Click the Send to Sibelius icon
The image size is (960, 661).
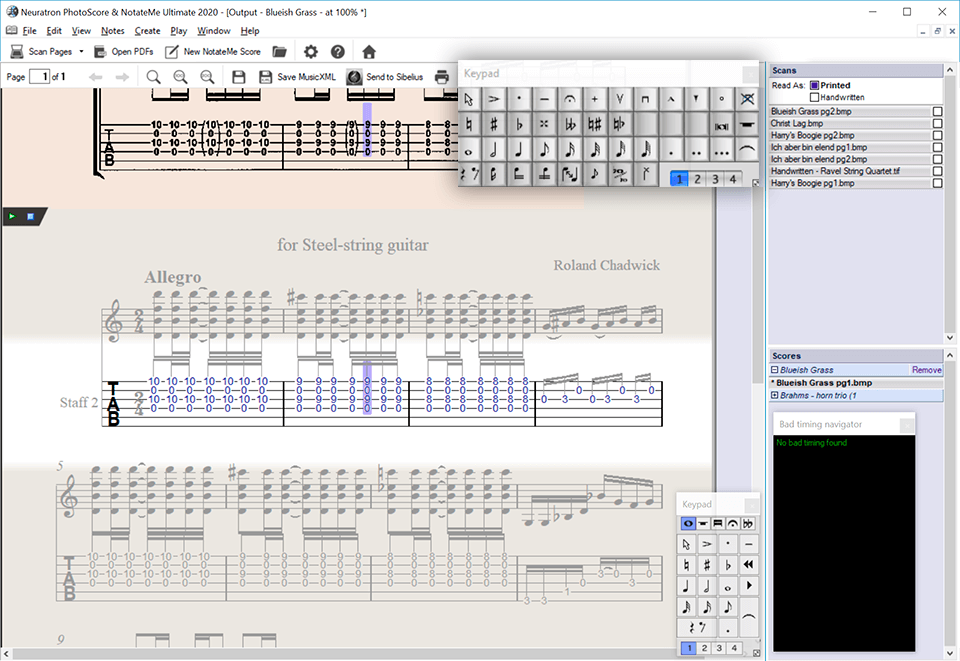tap(354, 77)
